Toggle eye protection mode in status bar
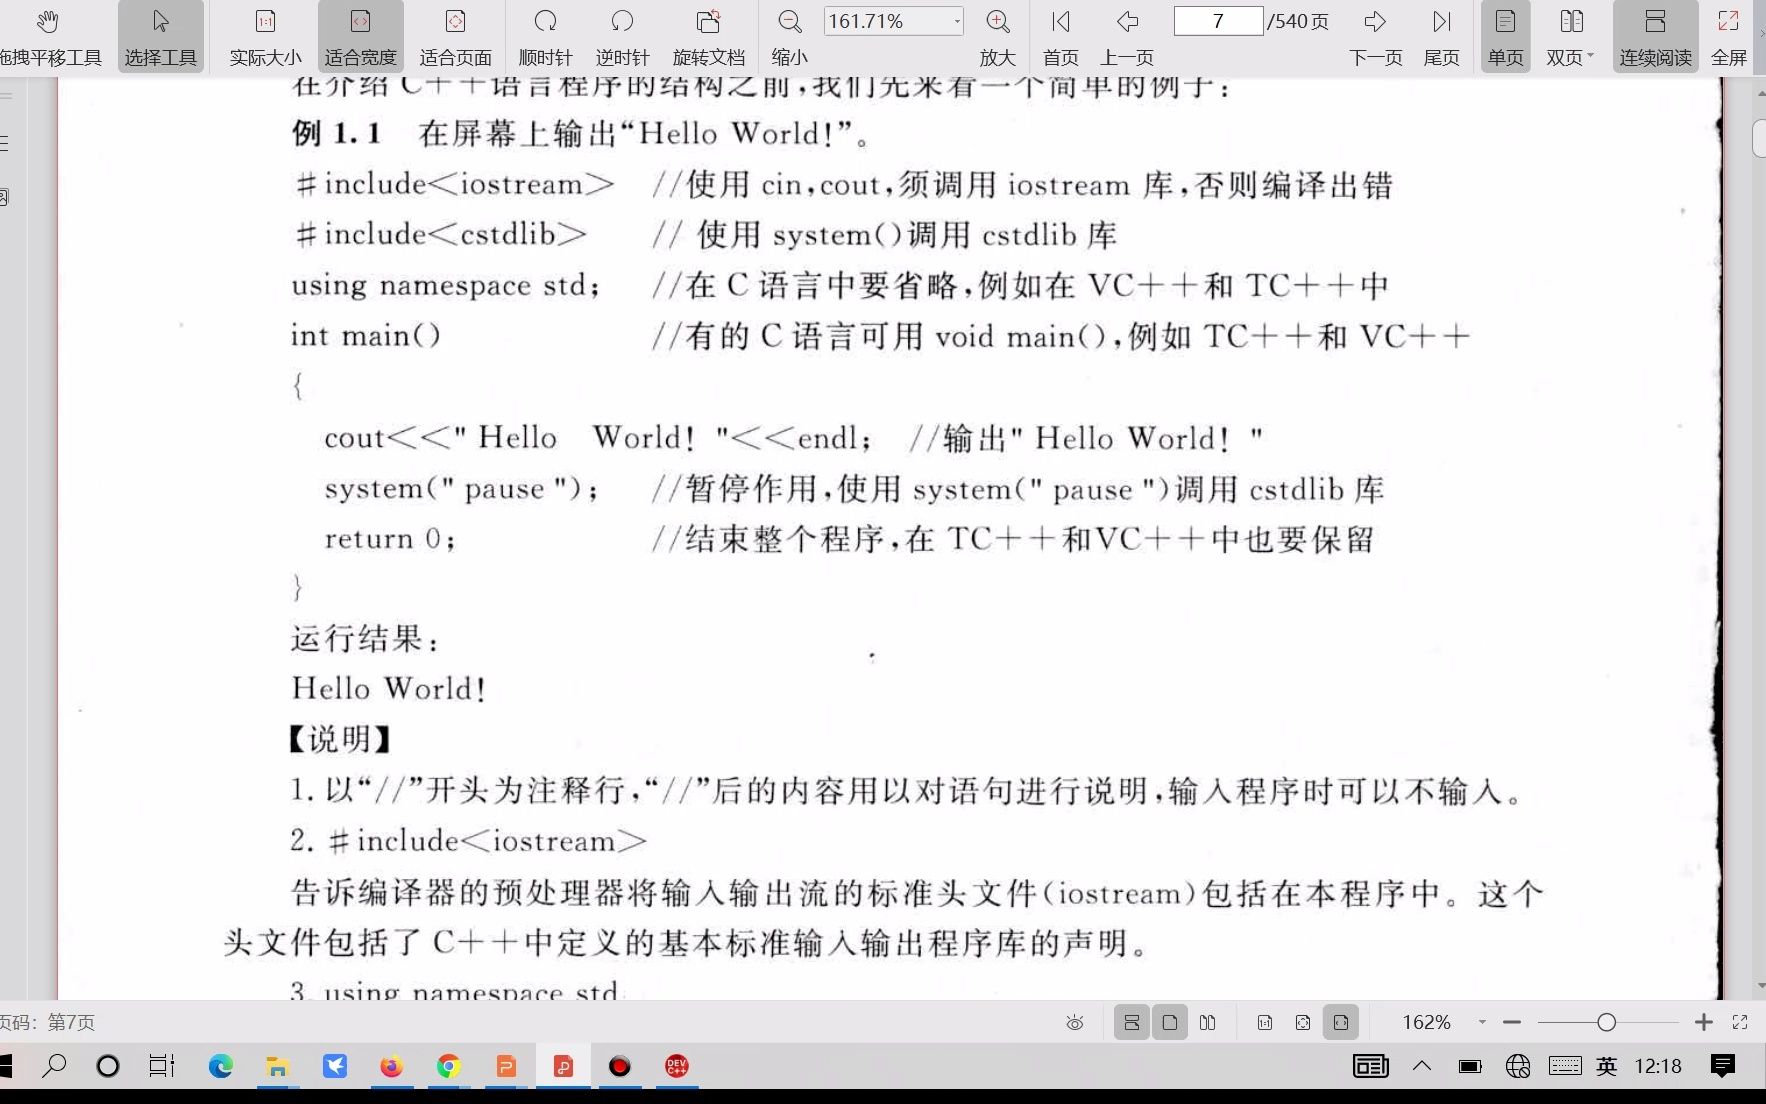 tap(1075, 1022)
